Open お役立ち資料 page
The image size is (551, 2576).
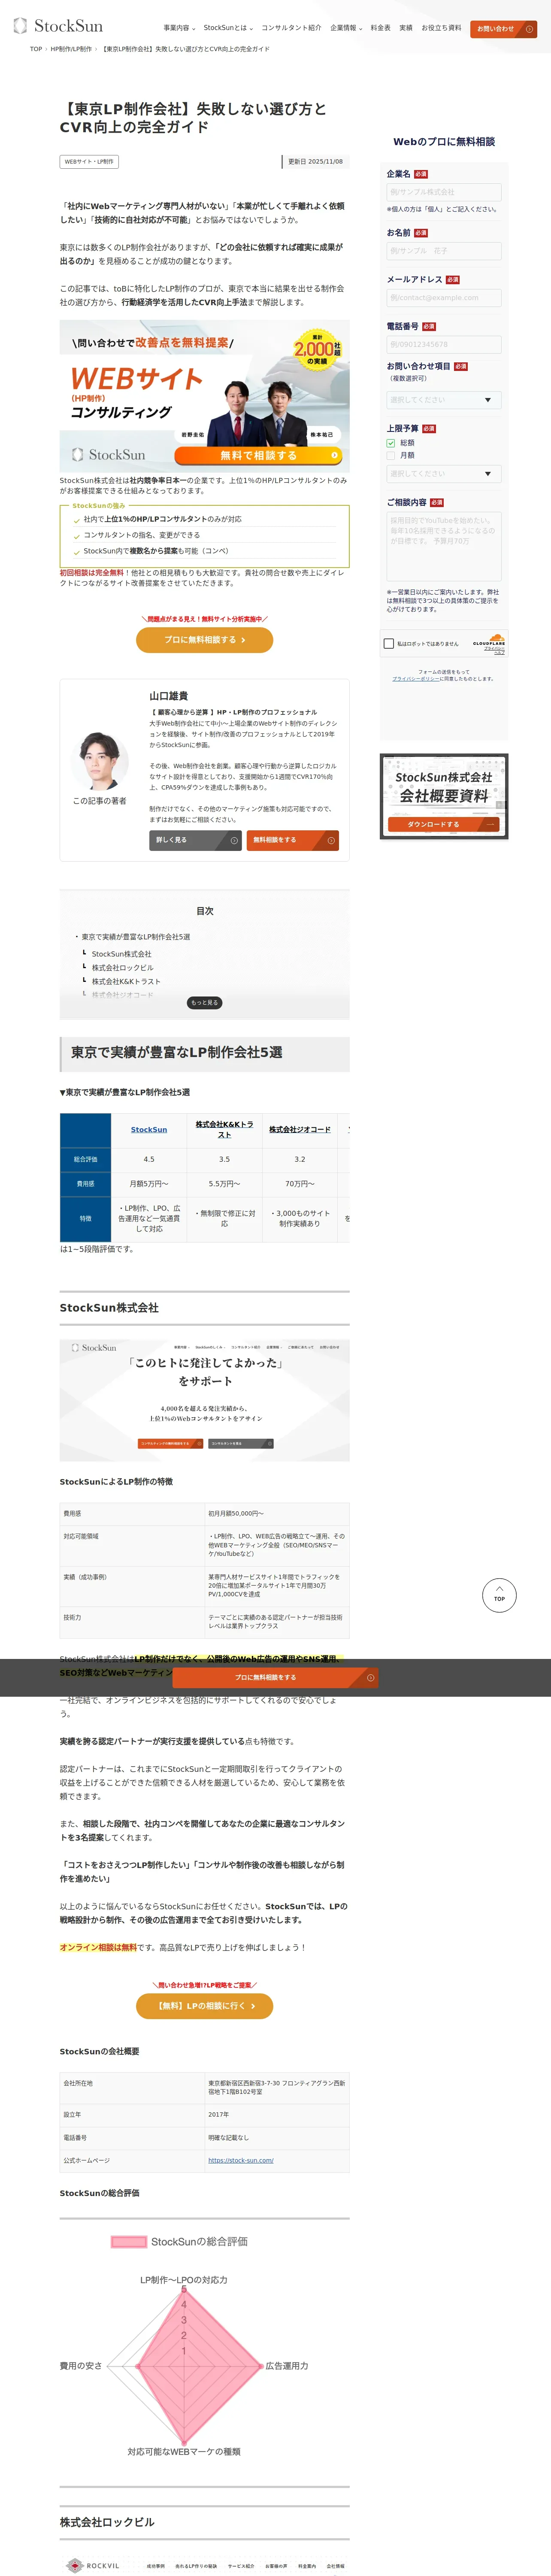441,28
